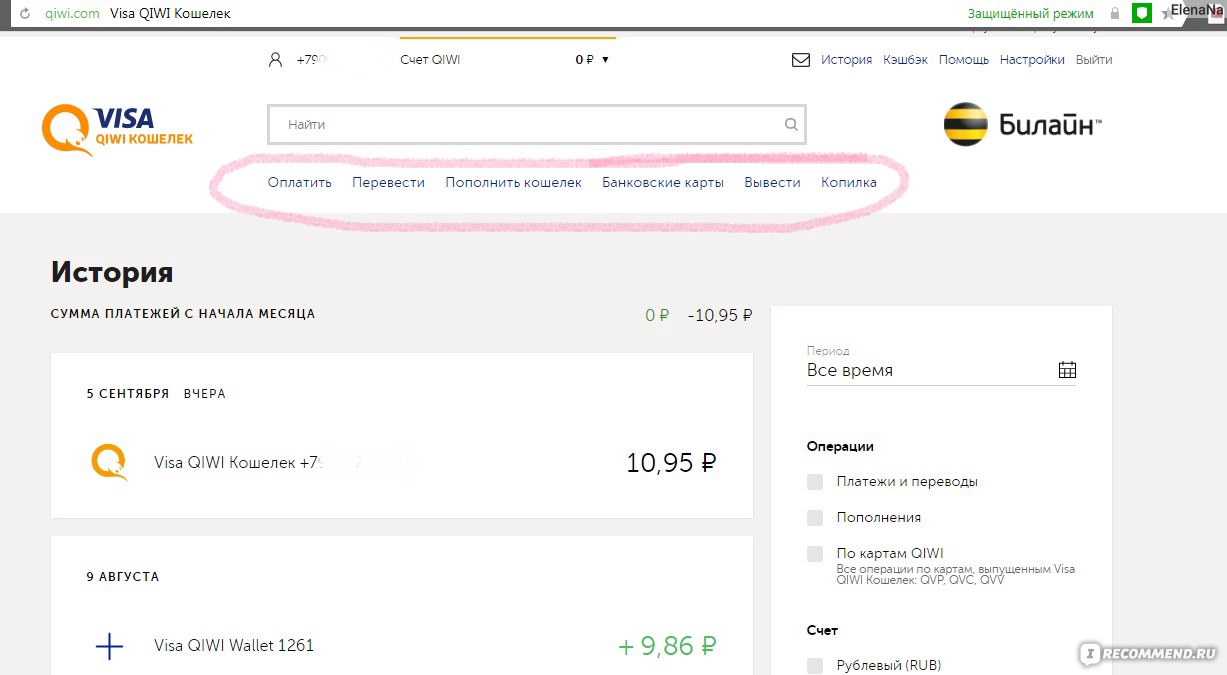
Task: Check the Рублевый (RUB) account checkbox
Action: point(815,666)
